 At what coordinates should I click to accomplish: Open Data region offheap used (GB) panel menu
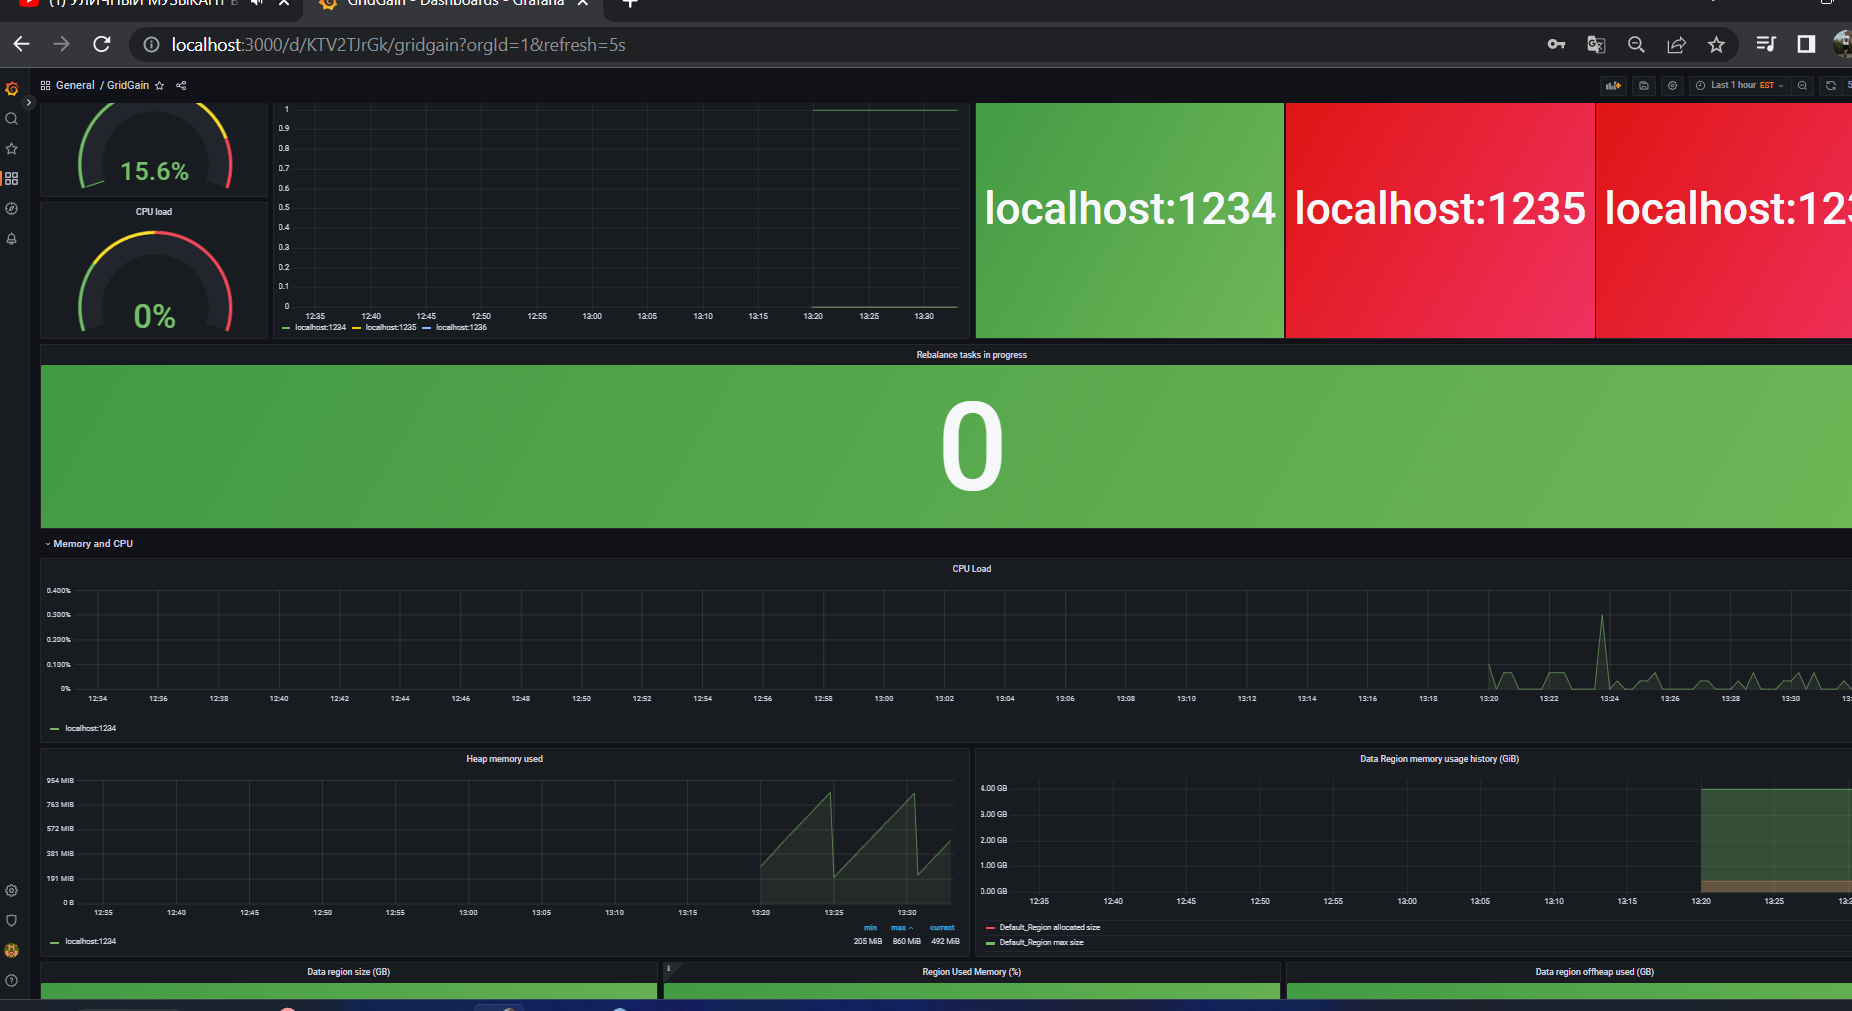1594,972
